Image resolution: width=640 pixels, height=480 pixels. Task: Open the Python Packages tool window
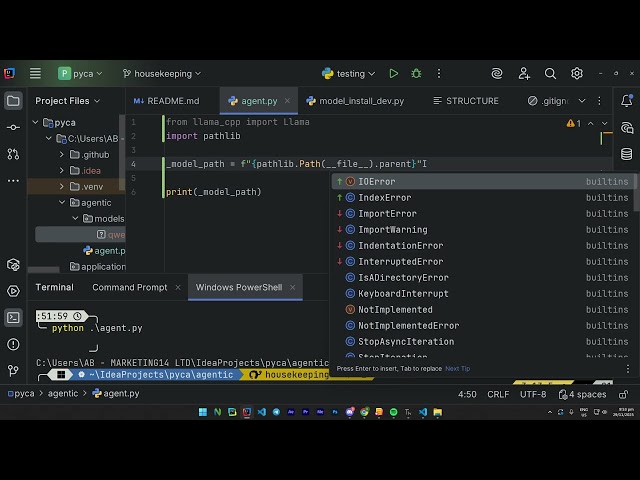pyautogui.click(x=13, y=265)
